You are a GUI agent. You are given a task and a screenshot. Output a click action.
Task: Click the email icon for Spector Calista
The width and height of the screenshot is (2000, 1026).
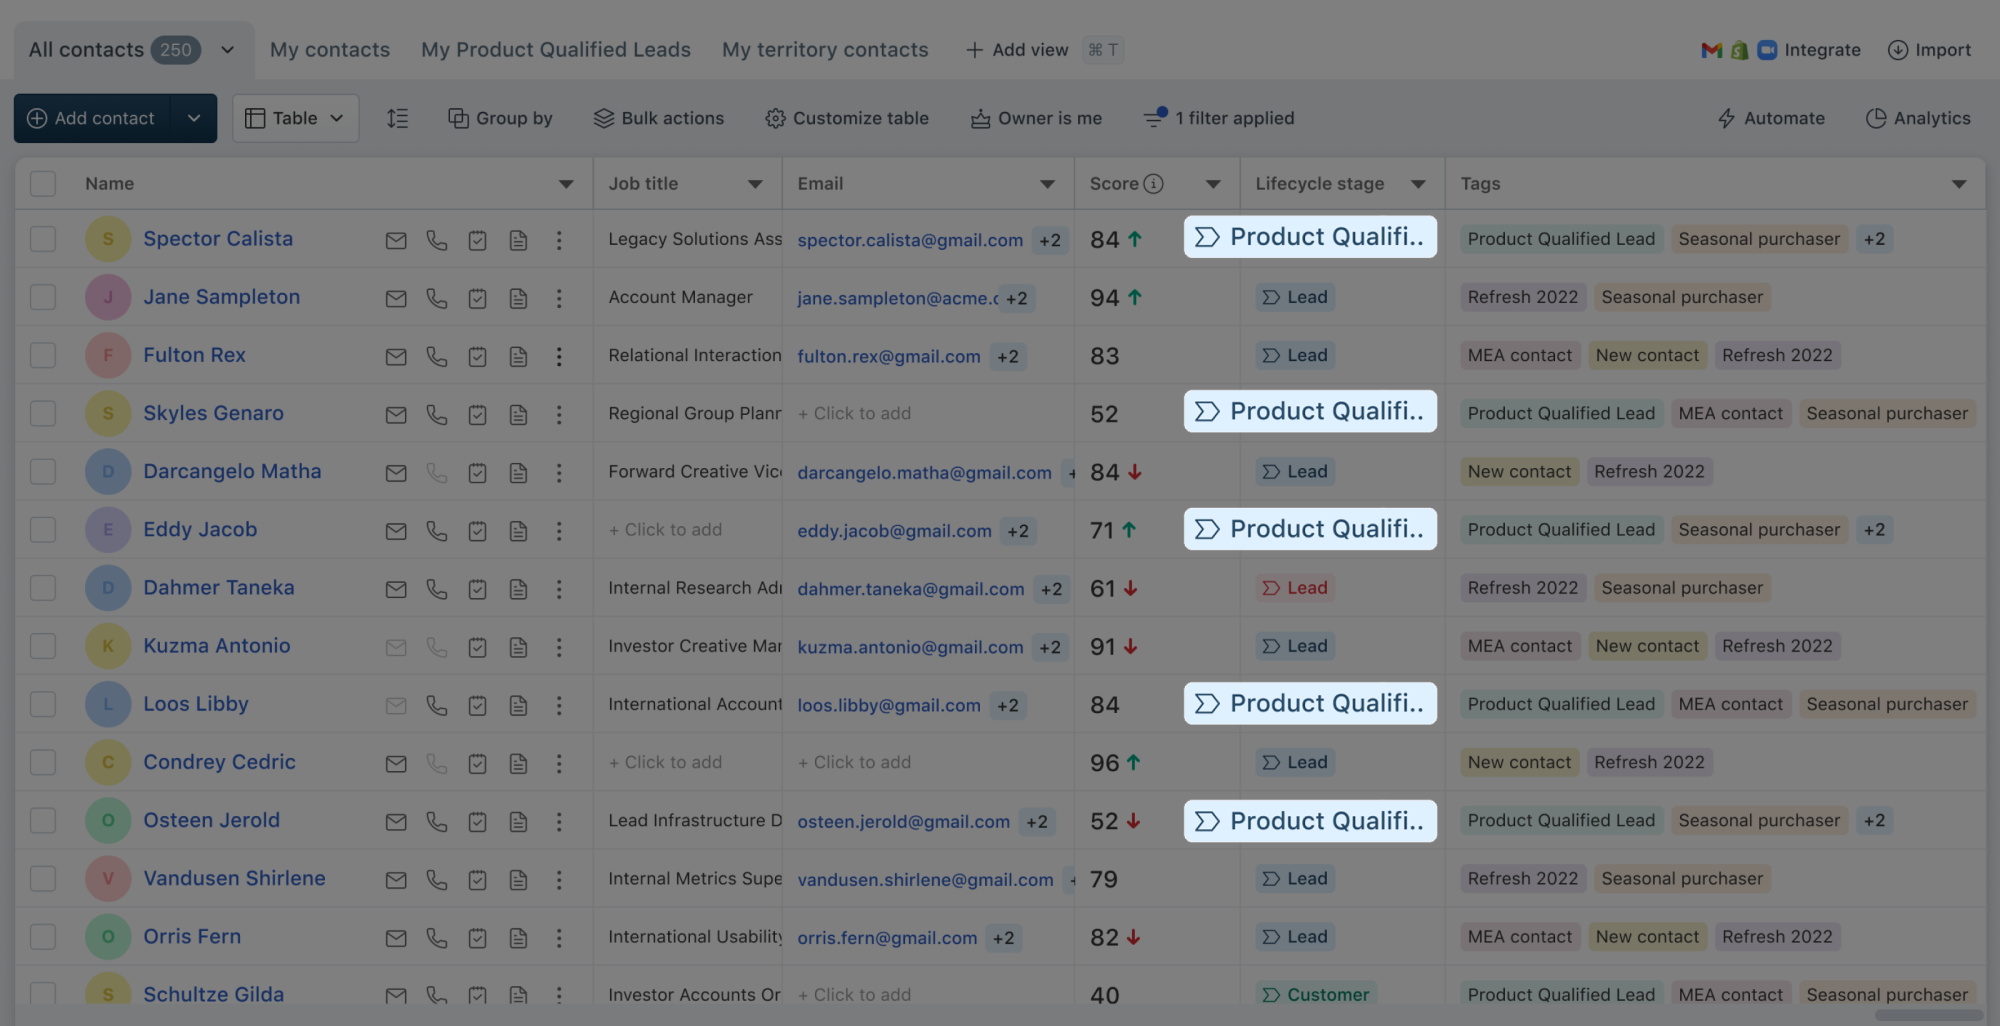(x=396, y=240)
